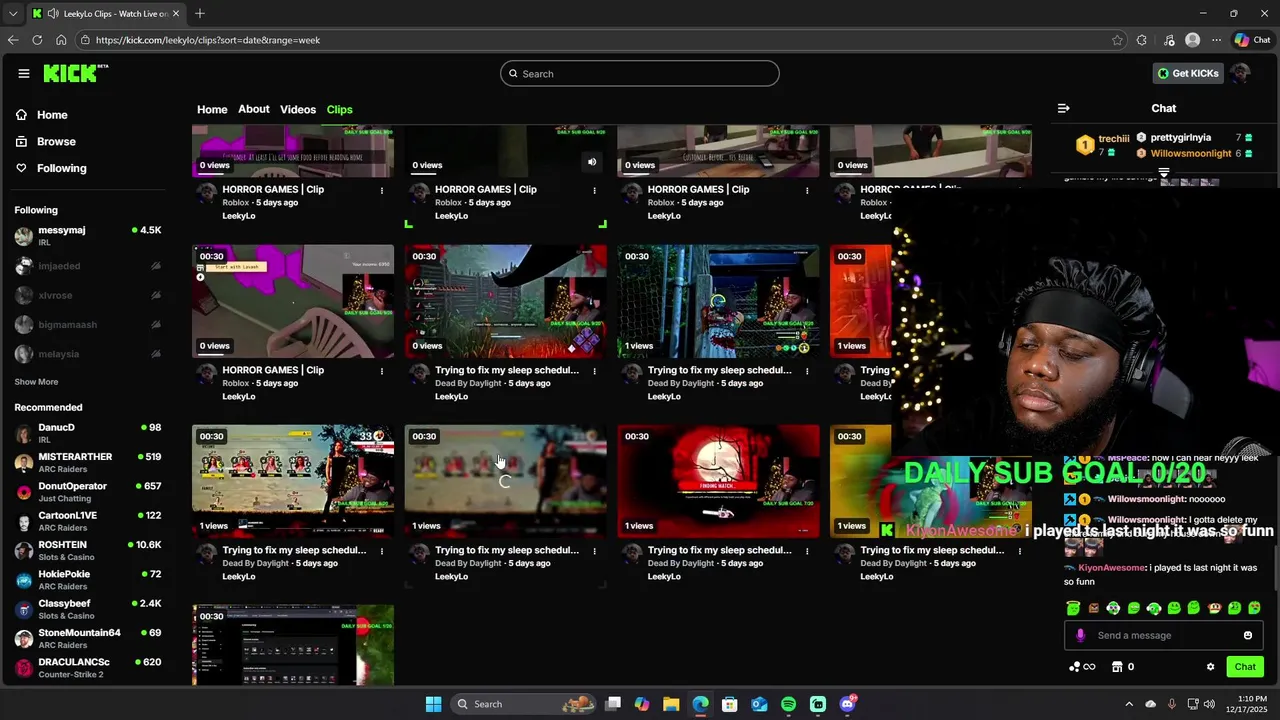Open chat settings gear icon
1280x720 pixels.
[x=1210, y=667]
